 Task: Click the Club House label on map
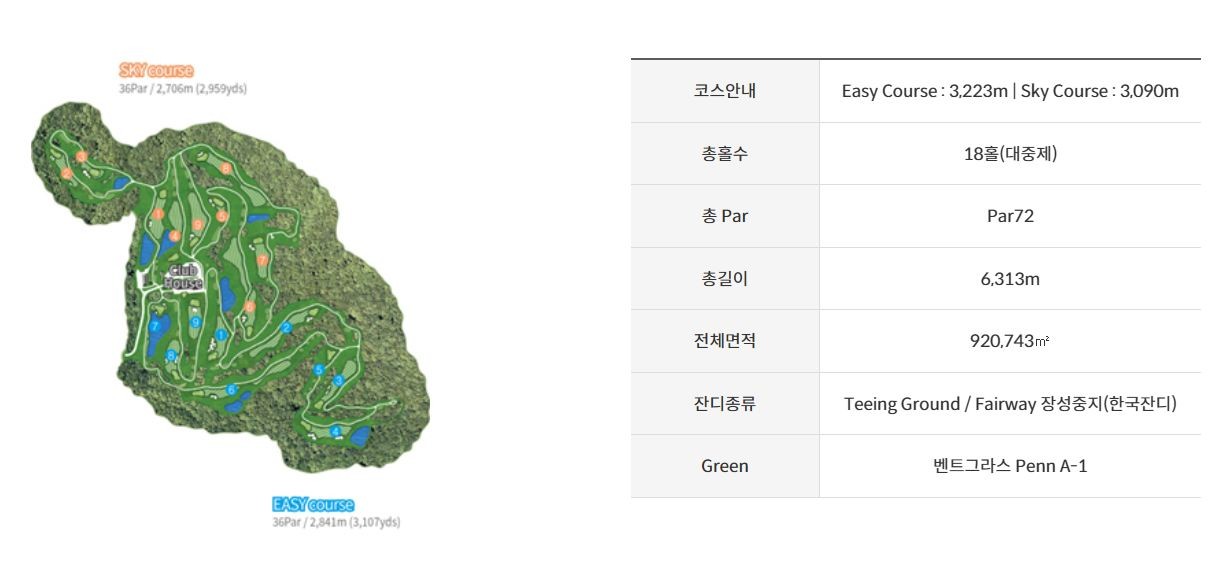point(184,276)
